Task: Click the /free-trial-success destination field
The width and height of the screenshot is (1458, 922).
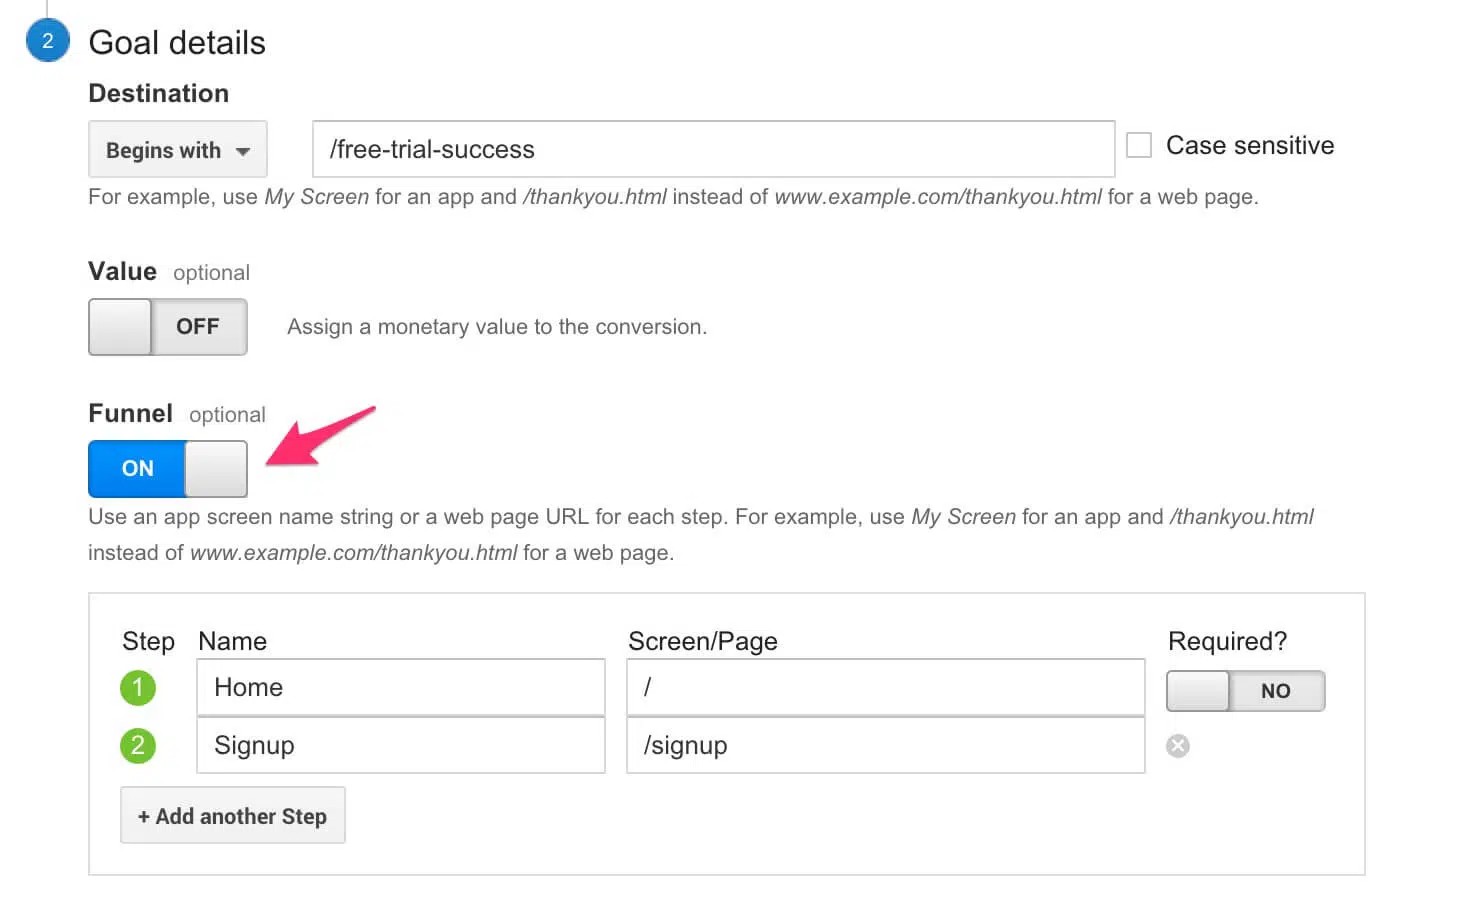Action: pyautogui.click(x=712, y=149)
